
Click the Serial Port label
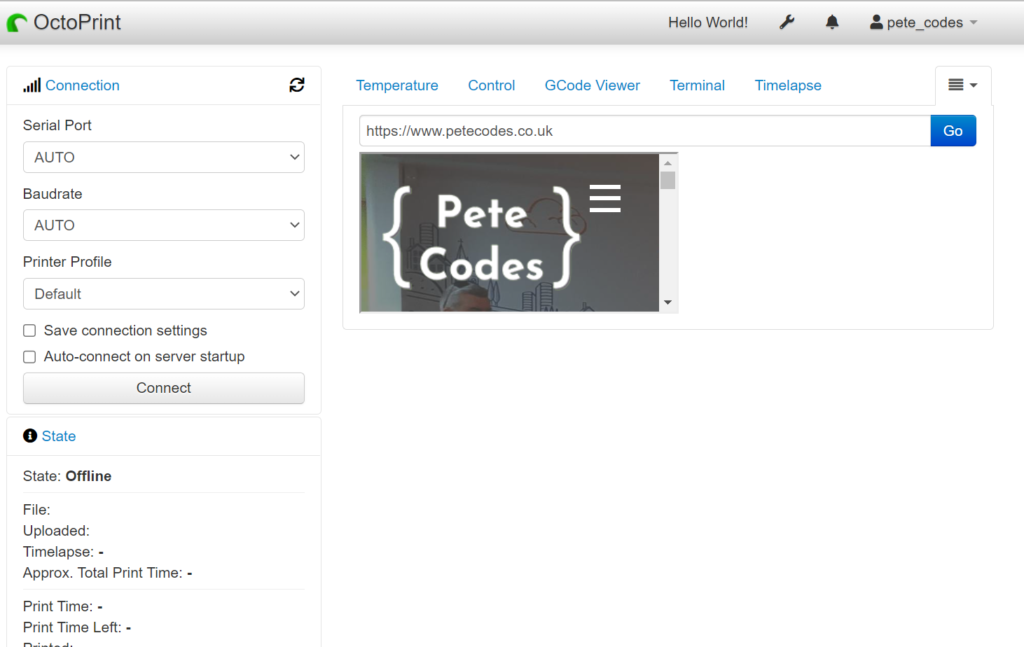[57, 125]
